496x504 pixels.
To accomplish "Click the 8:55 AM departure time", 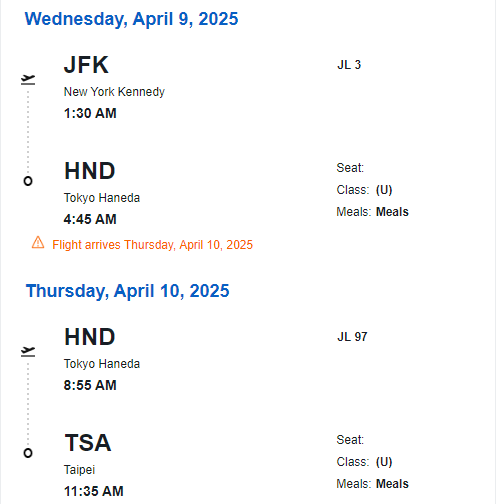I will coord(90,385).
